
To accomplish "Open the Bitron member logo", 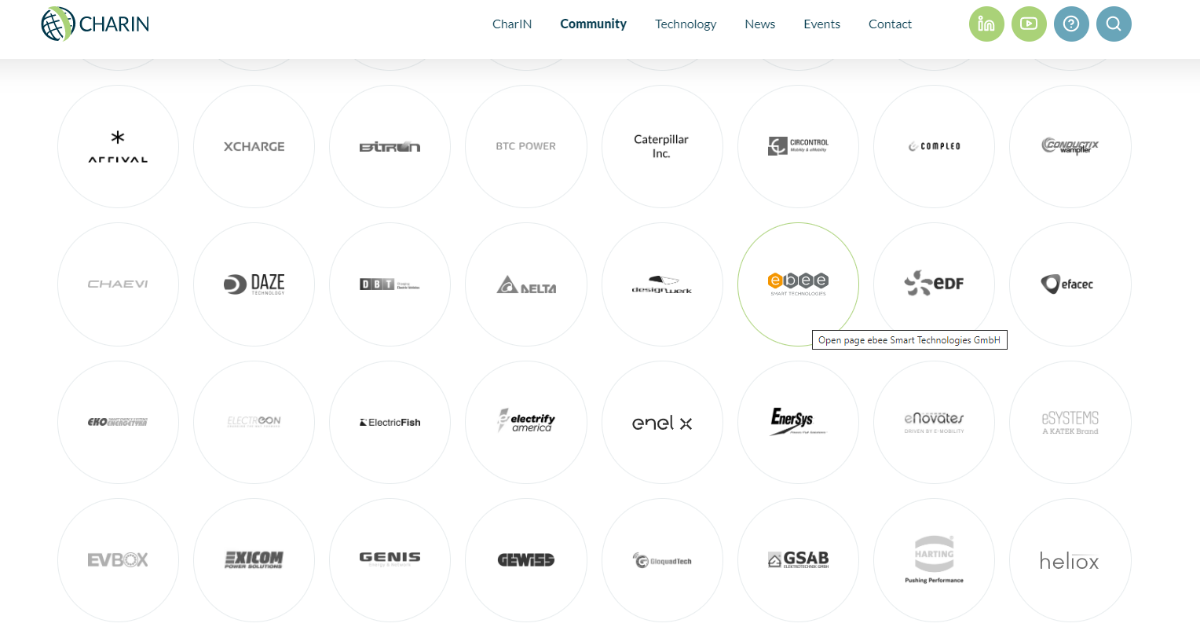I will [x=390, y=146].
